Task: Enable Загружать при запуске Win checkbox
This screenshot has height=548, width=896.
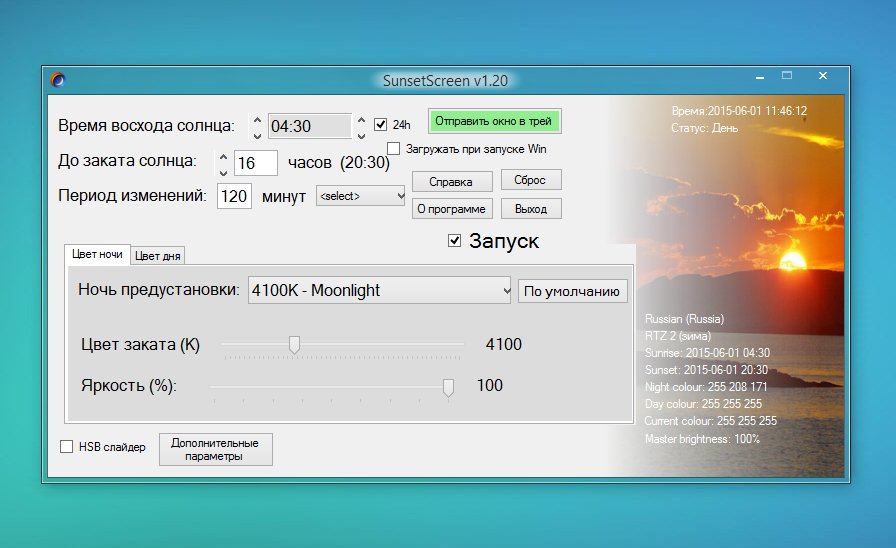Action: [393, 149]
